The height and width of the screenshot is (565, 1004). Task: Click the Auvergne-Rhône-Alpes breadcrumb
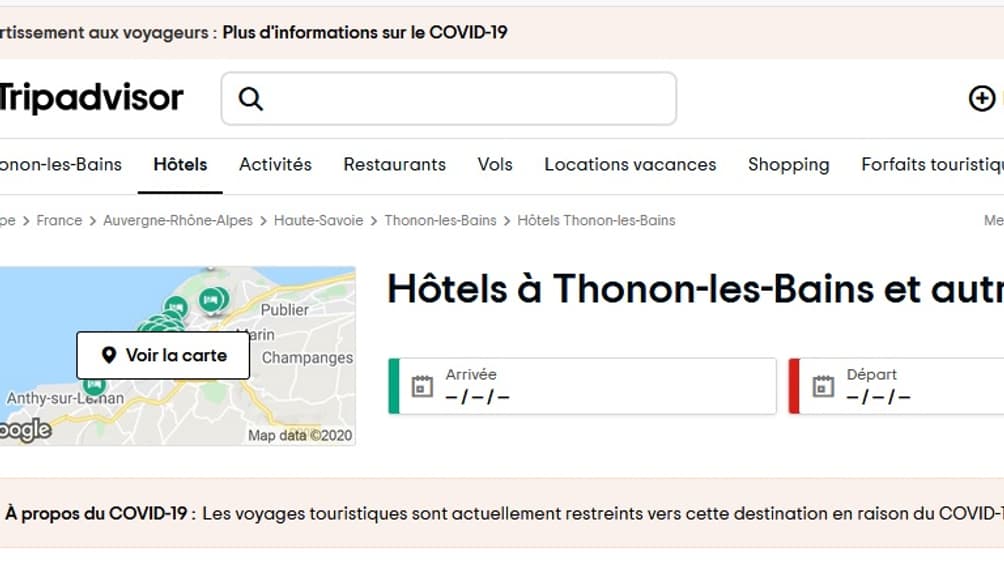(178, 220)
